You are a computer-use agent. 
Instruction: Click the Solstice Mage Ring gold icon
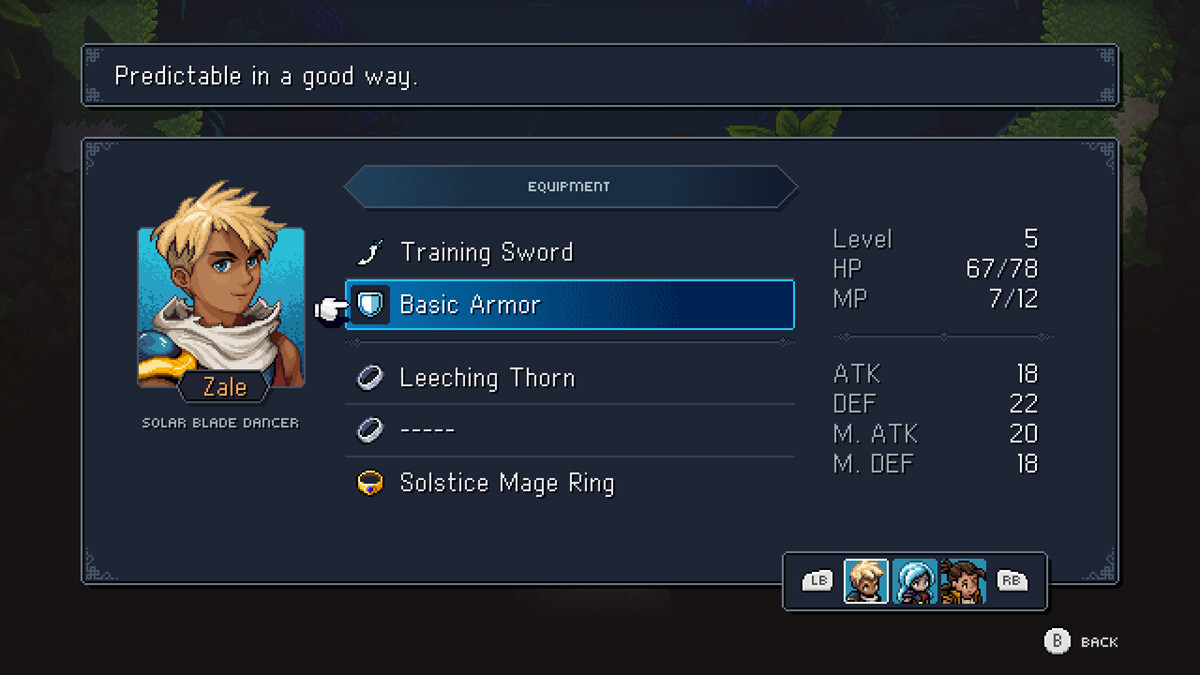coord(370,483)
